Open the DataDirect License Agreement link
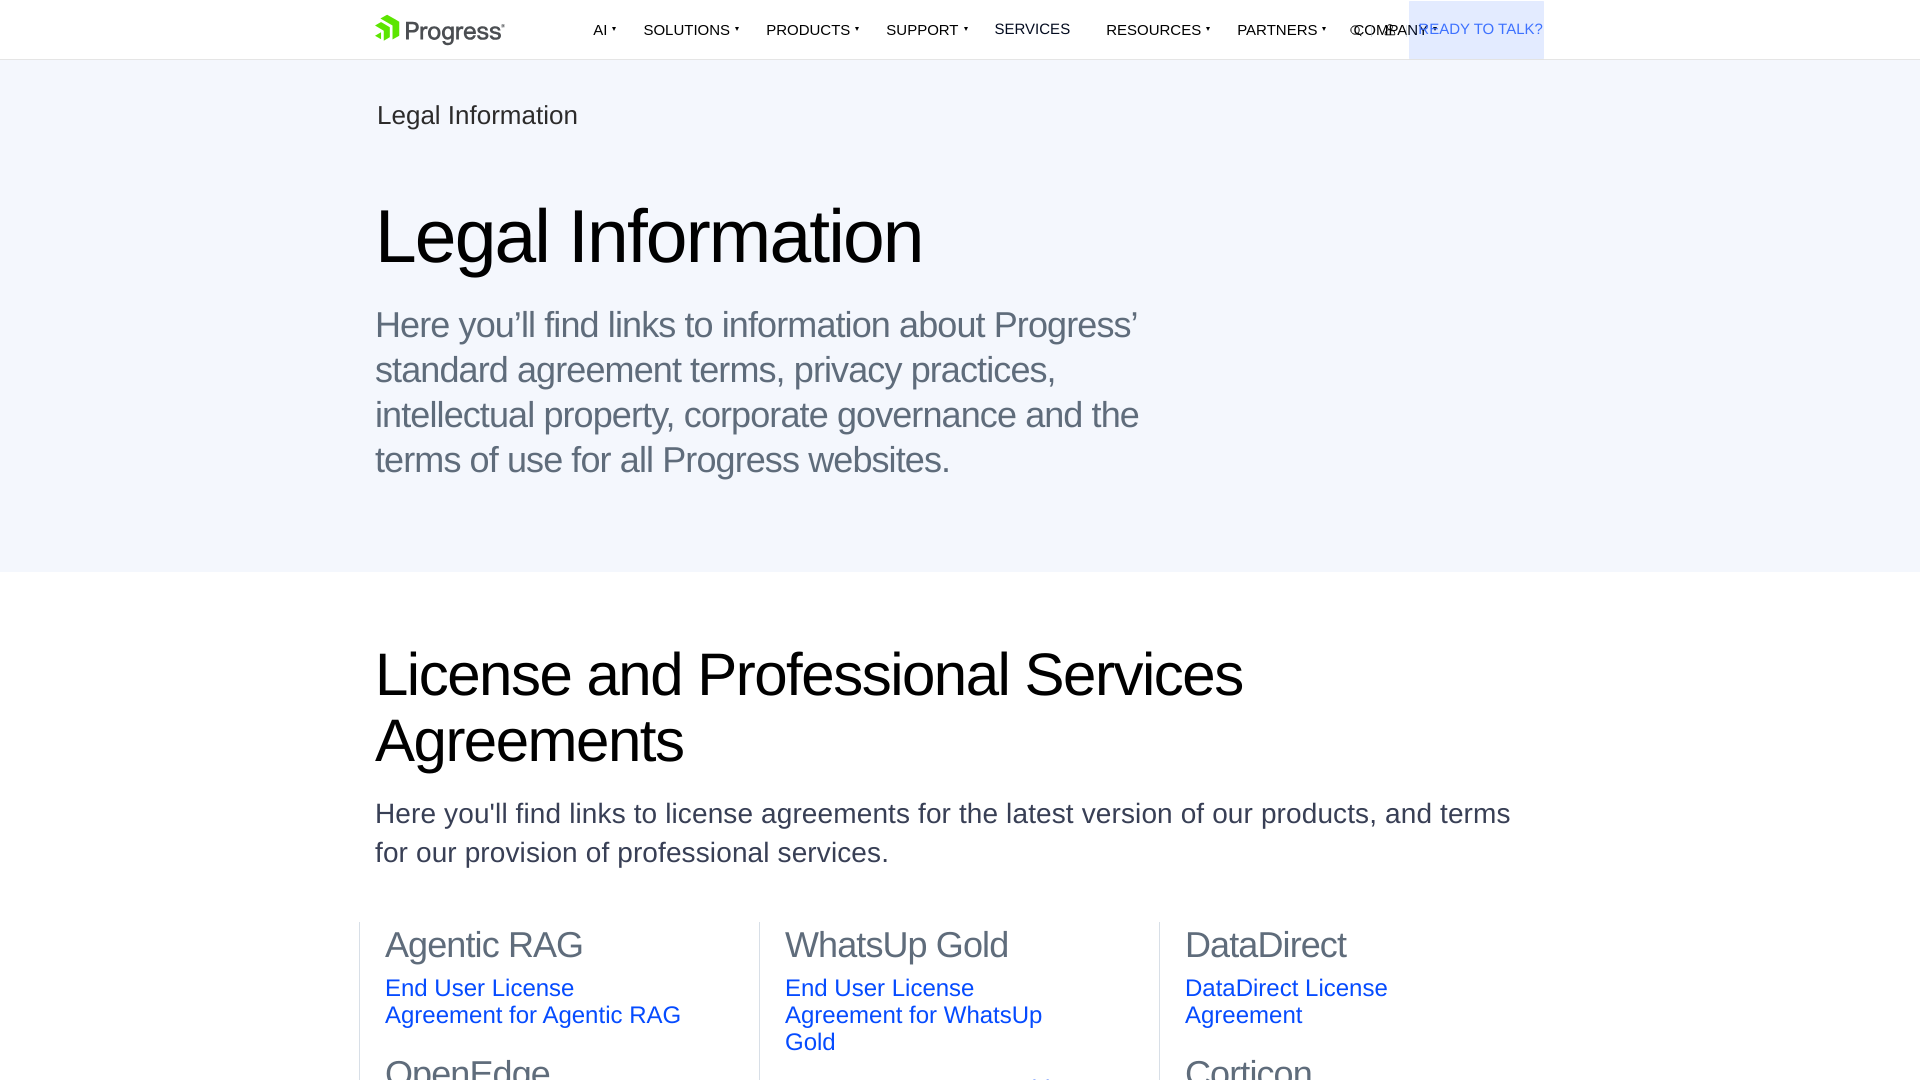 pyautogui.click(x=1285, y=1001)
